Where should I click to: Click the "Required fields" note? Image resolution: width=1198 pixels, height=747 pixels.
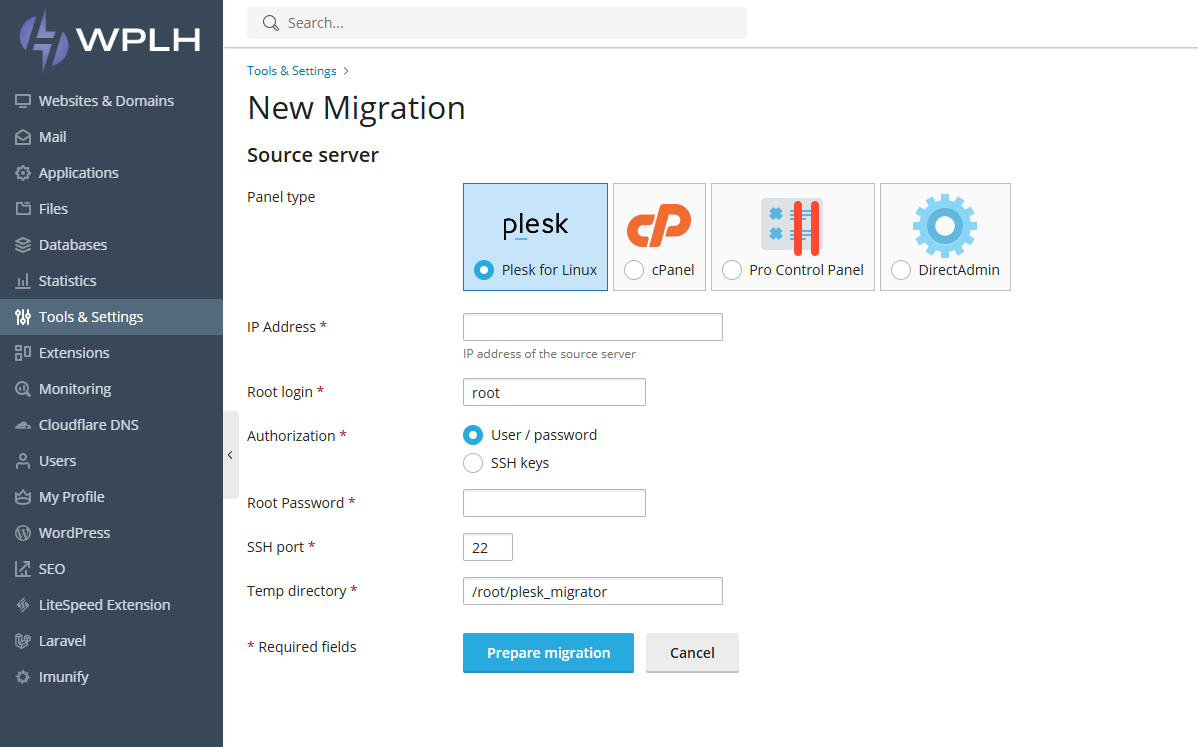[x=302, y=647]
